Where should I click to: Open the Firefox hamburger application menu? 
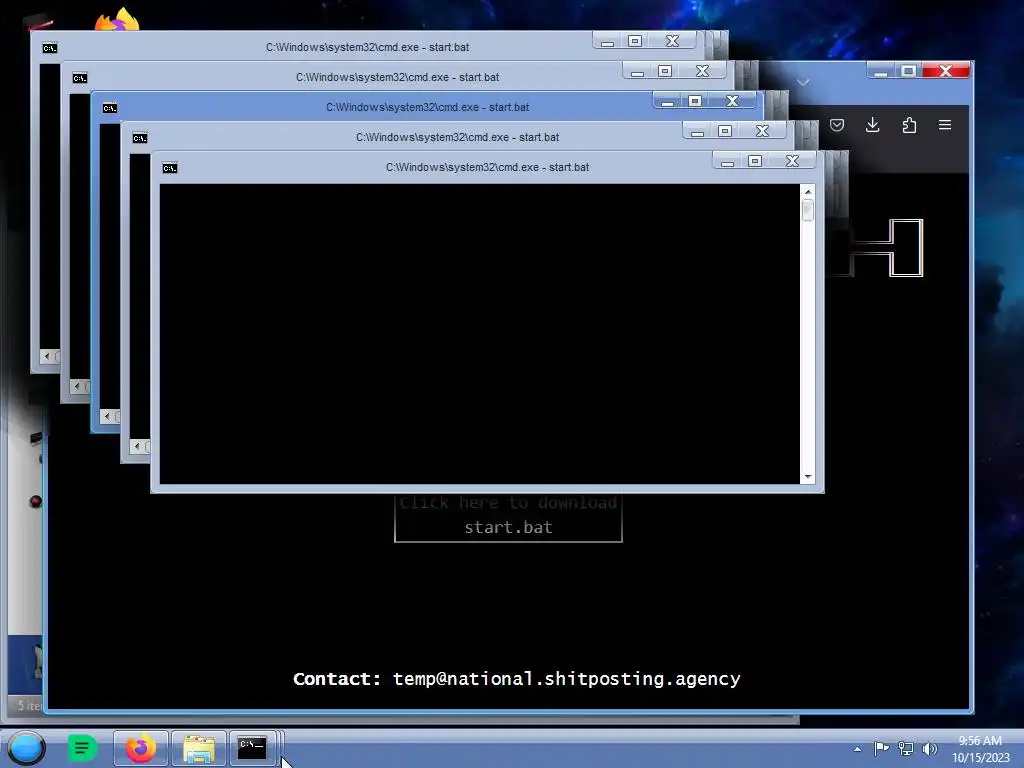click(x=945, y=125)
